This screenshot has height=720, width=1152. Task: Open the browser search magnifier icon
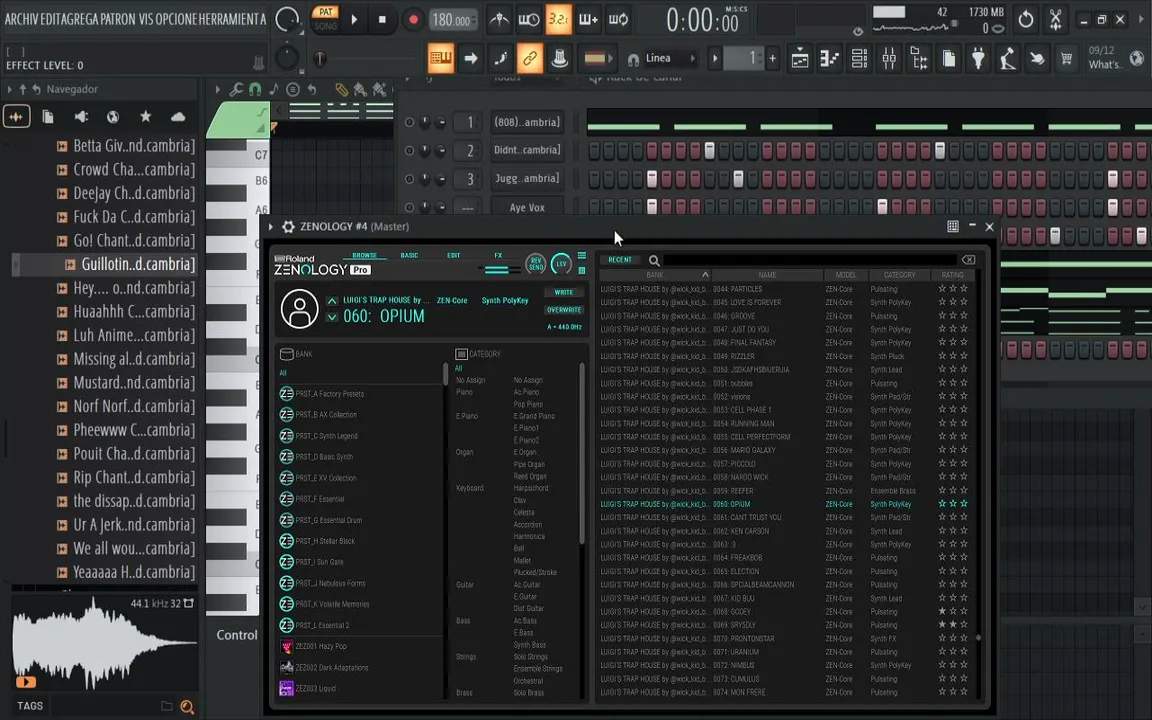[x=187, y=707]
